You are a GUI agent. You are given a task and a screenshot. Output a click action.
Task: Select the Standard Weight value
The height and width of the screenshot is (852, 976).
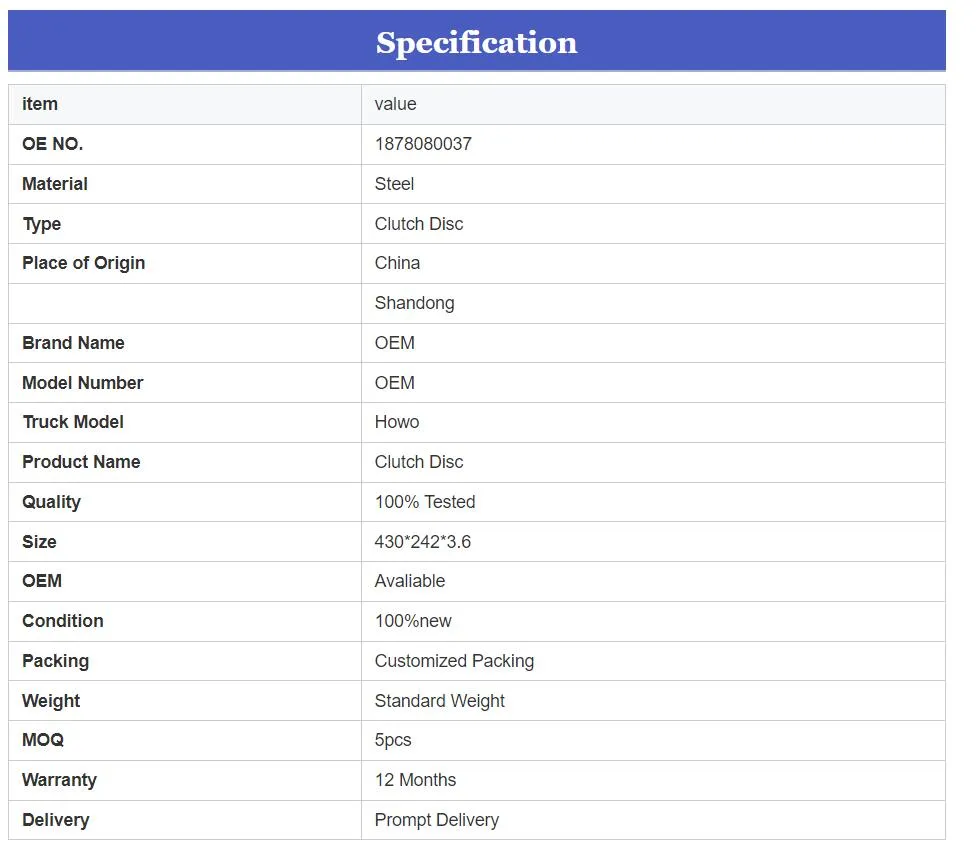(x=440, y=701)
